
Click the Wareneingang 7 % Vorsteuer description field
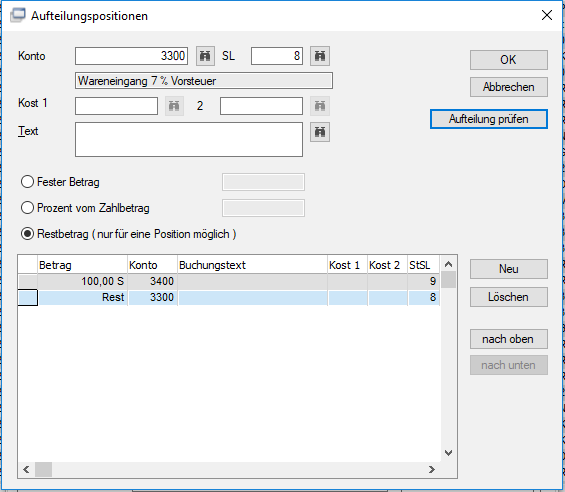[x=204, y=81]
